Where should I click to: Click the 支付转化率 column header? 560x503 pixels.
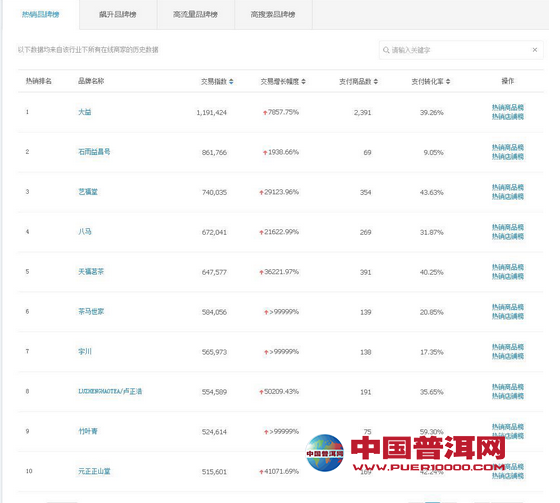coord(427,82)
